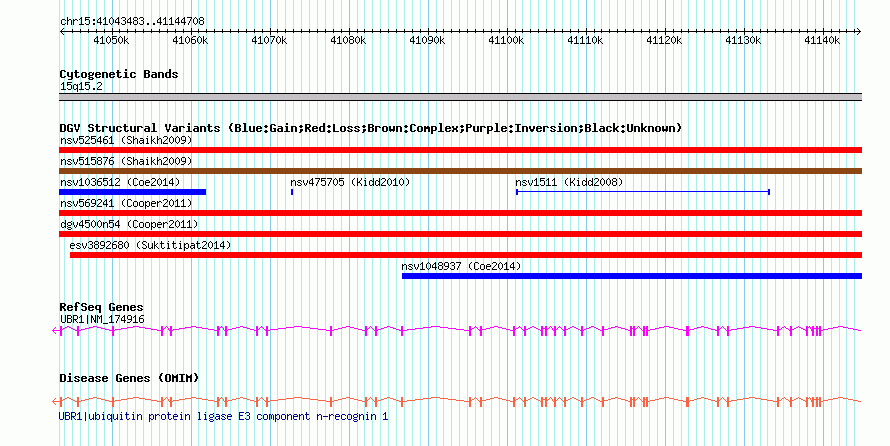Click the Disease Genes (OMIM) track title
The width and height of the screenshot is (890, 446).
129,378
